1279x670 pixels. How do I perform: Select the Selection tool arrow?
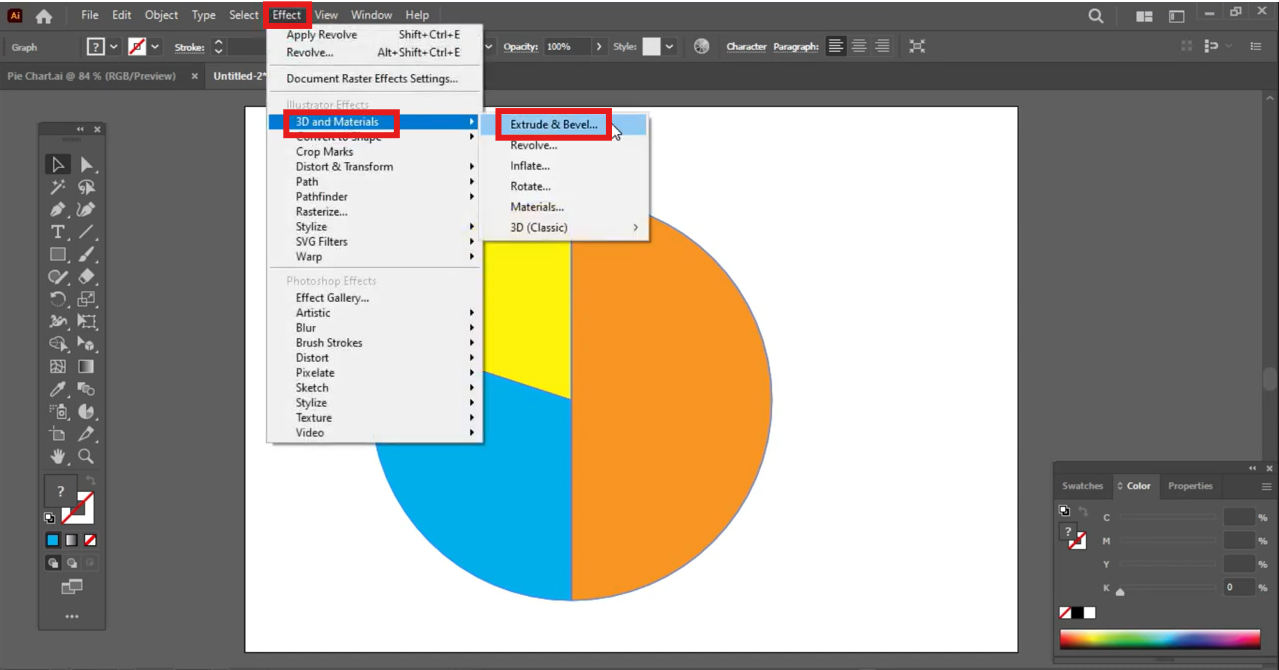click(58, 164)
